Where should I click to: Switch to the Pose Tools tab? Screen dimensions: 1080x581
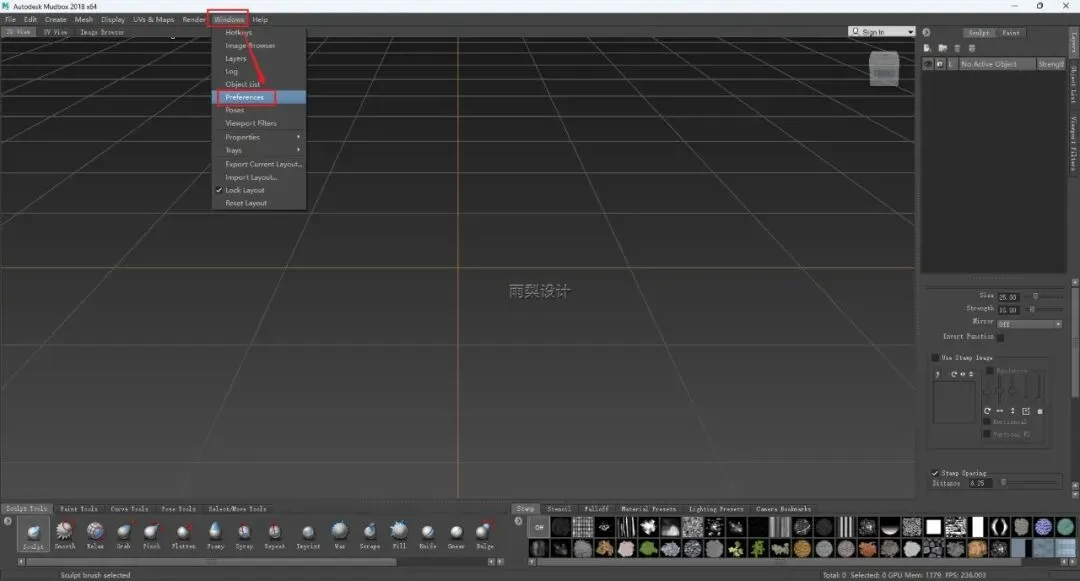click(x=178, y=509)
